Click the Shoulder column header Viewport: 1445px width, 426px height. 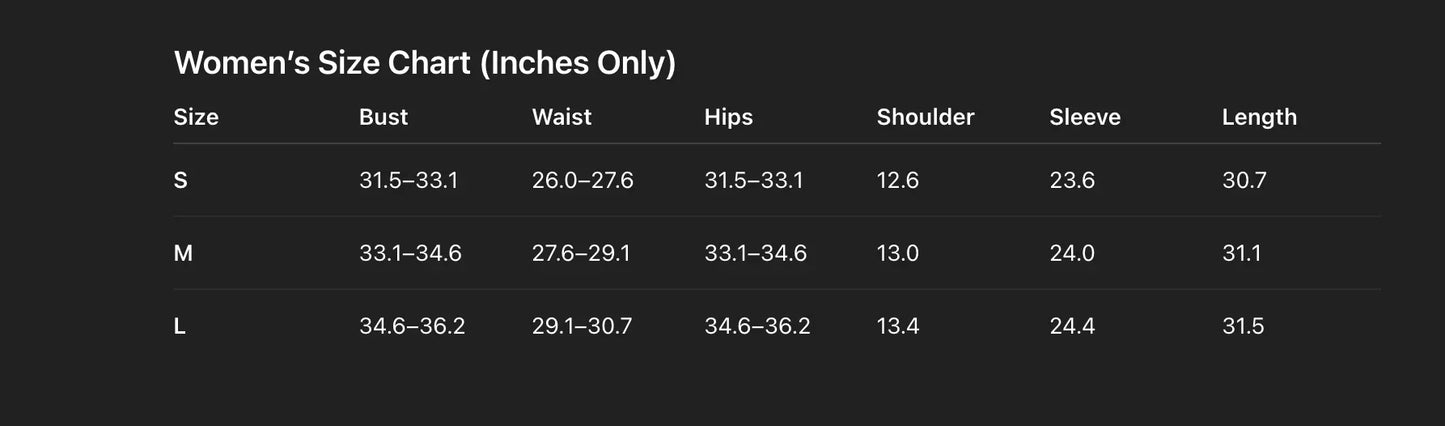(925, 117)
